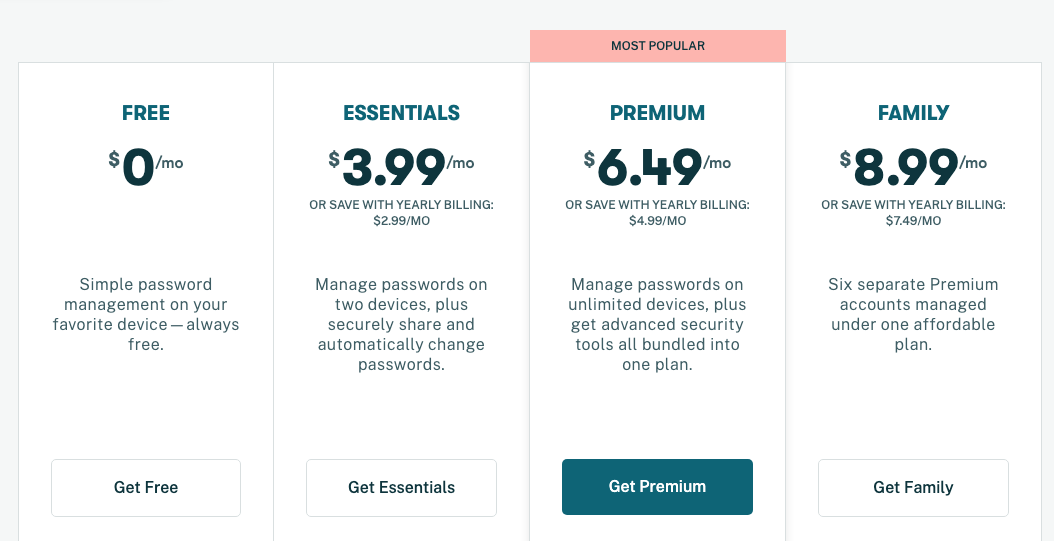This screenshot has width=1054, height=541.
Task: Click the MOST POPULAR banner
Action: coord(657,46)
